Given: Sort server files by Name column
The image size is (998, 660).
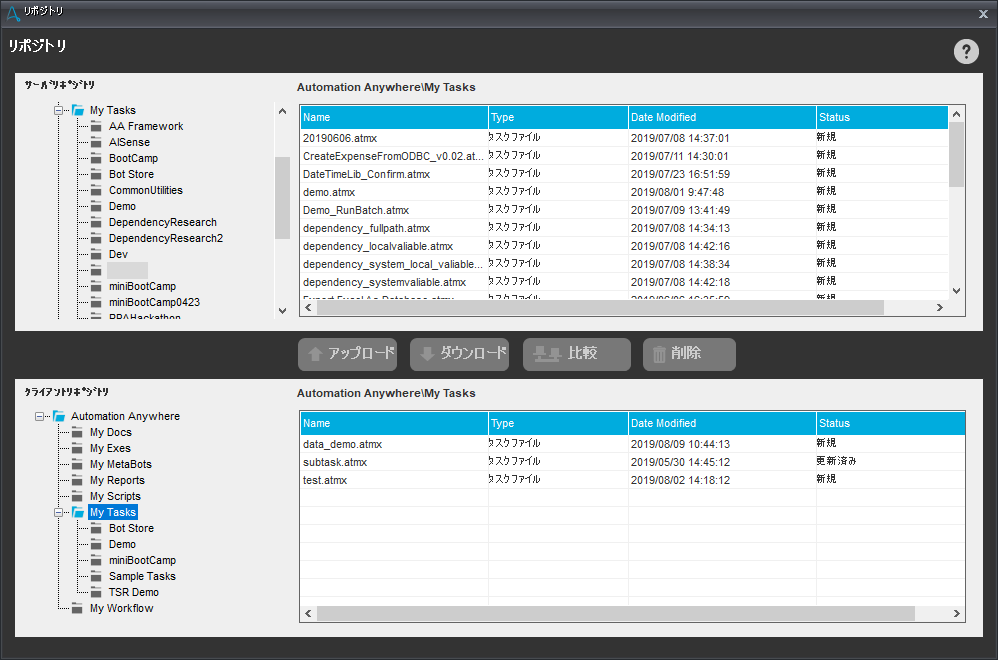Looking at the screenshot, I should (x=394, y=118).
